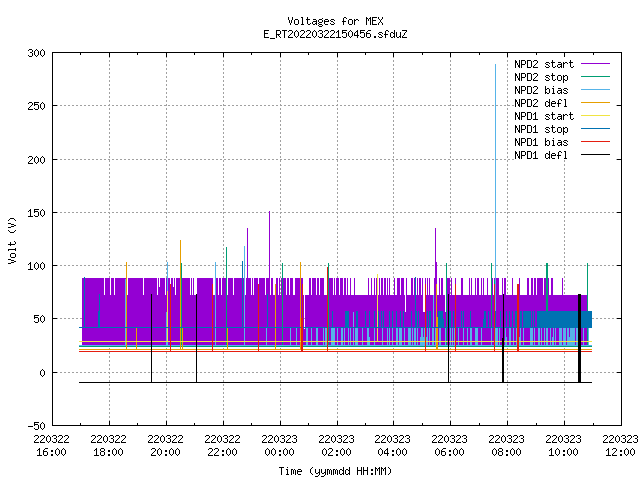The image size is (640, 480).
Task: Click the y-axis tick label -50
Action: pos(36,426)
